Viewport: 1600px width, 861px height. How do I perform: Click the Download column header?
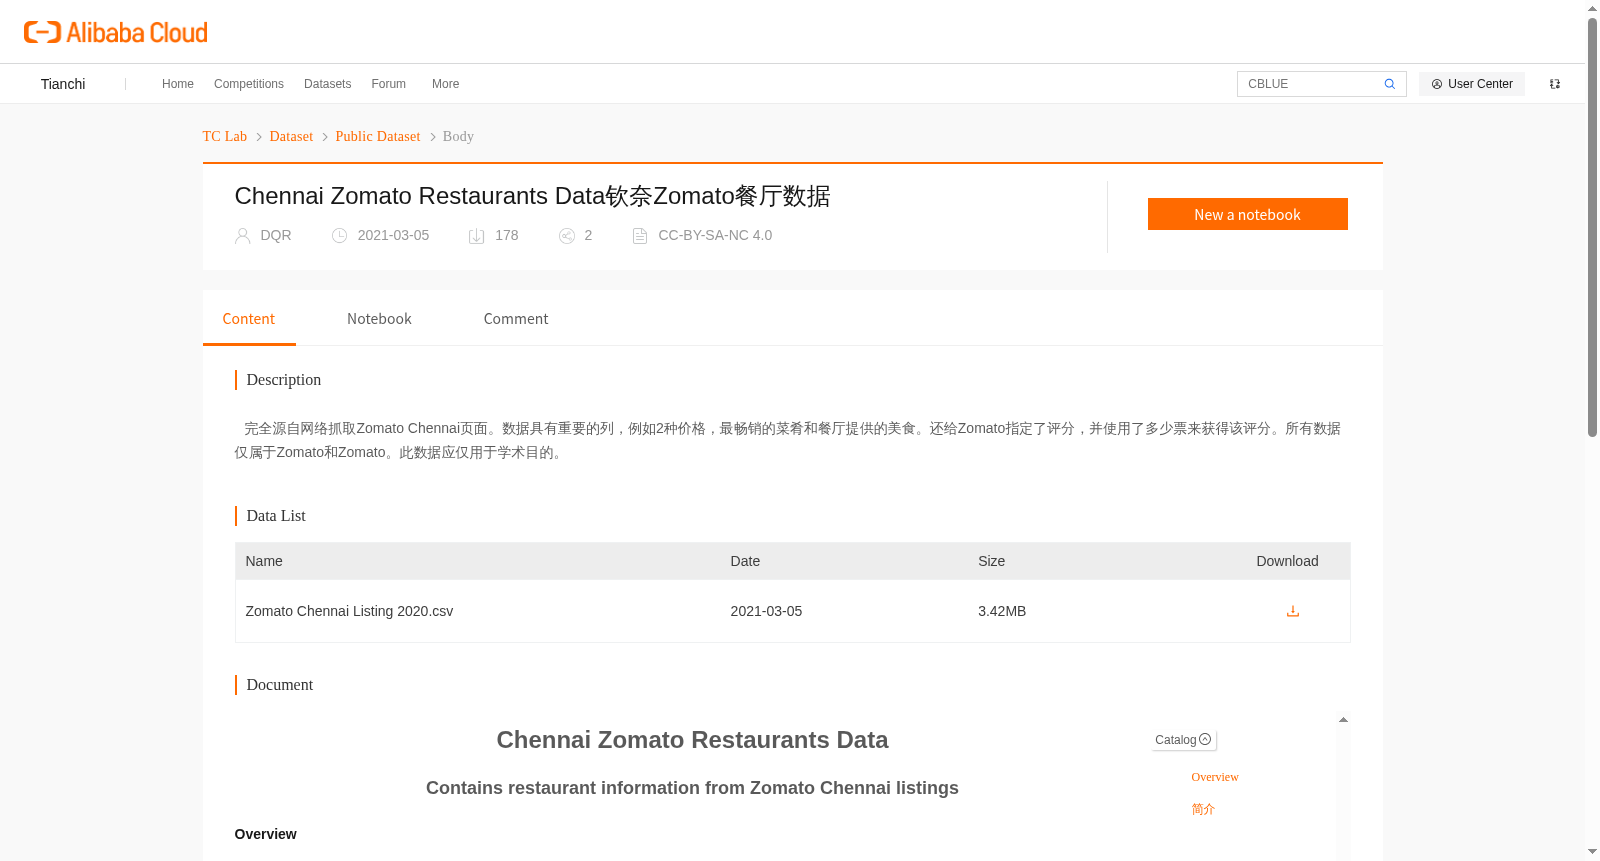[x=1287, y=561]
